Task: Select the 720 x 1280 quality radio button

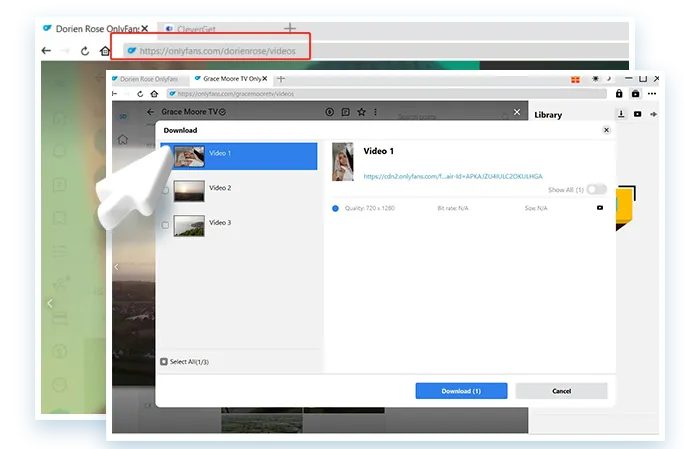Action: 335,209
